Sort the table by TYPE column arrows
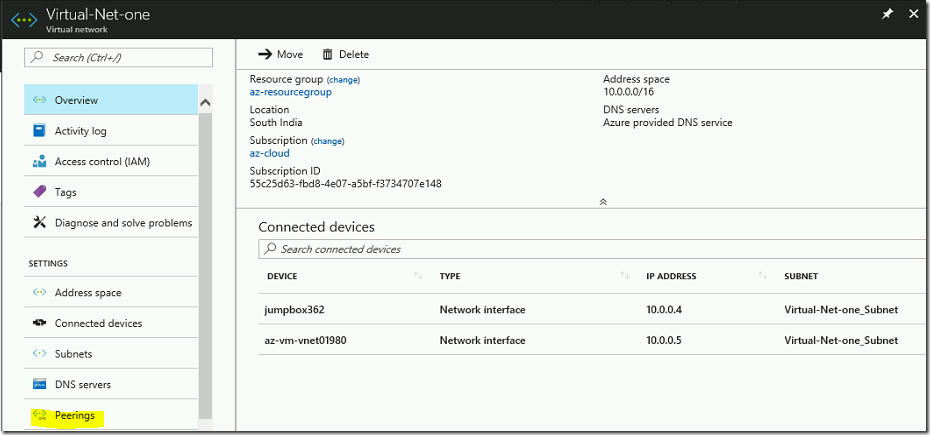Screen dimensions: 930x435 click(x=625, y=275)
